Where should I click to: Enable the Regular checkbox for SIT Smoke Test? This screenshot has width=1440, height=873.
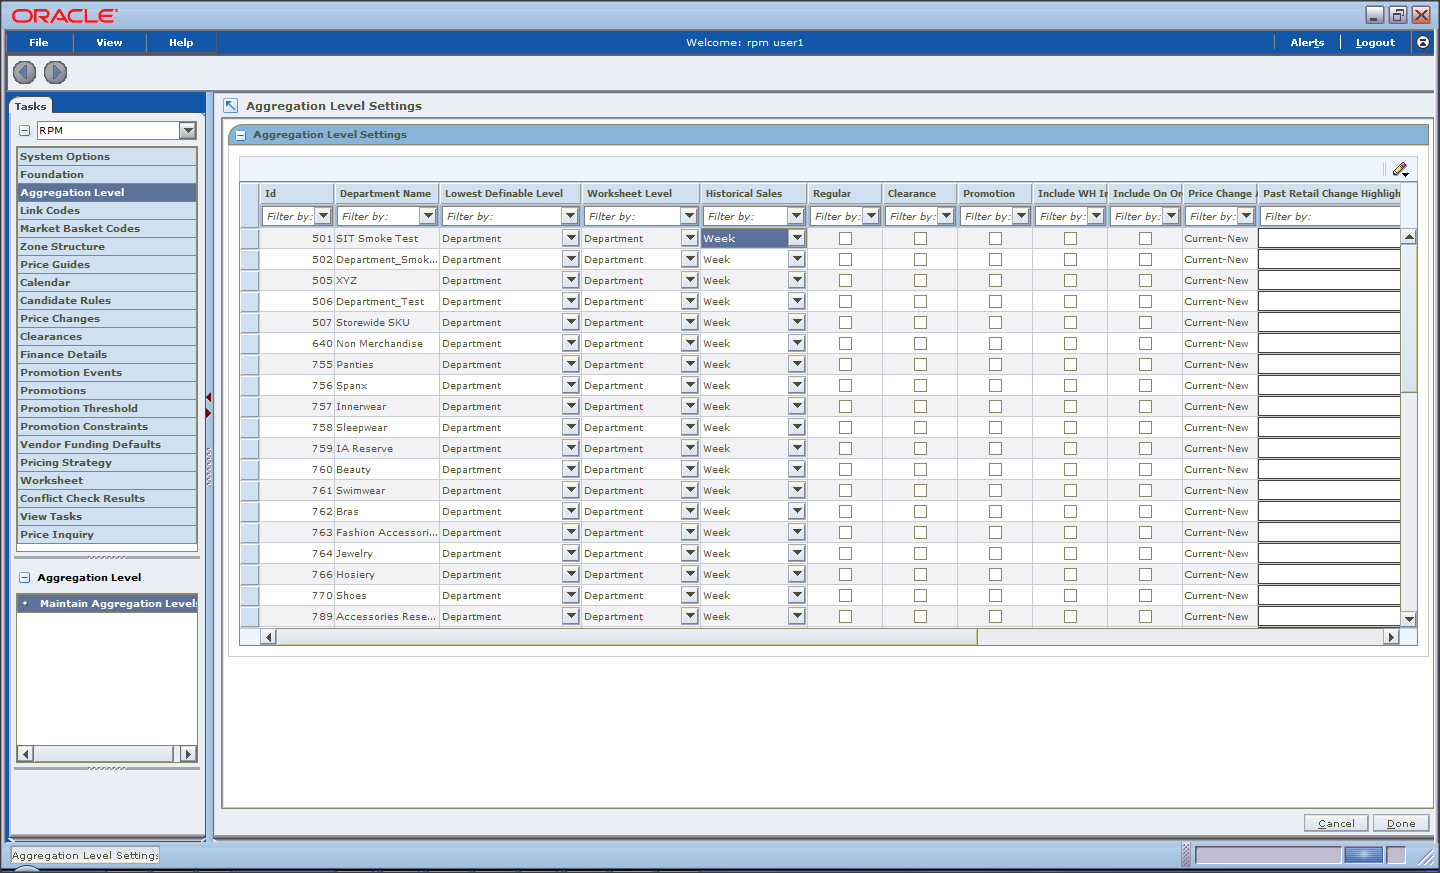(845, 238)
